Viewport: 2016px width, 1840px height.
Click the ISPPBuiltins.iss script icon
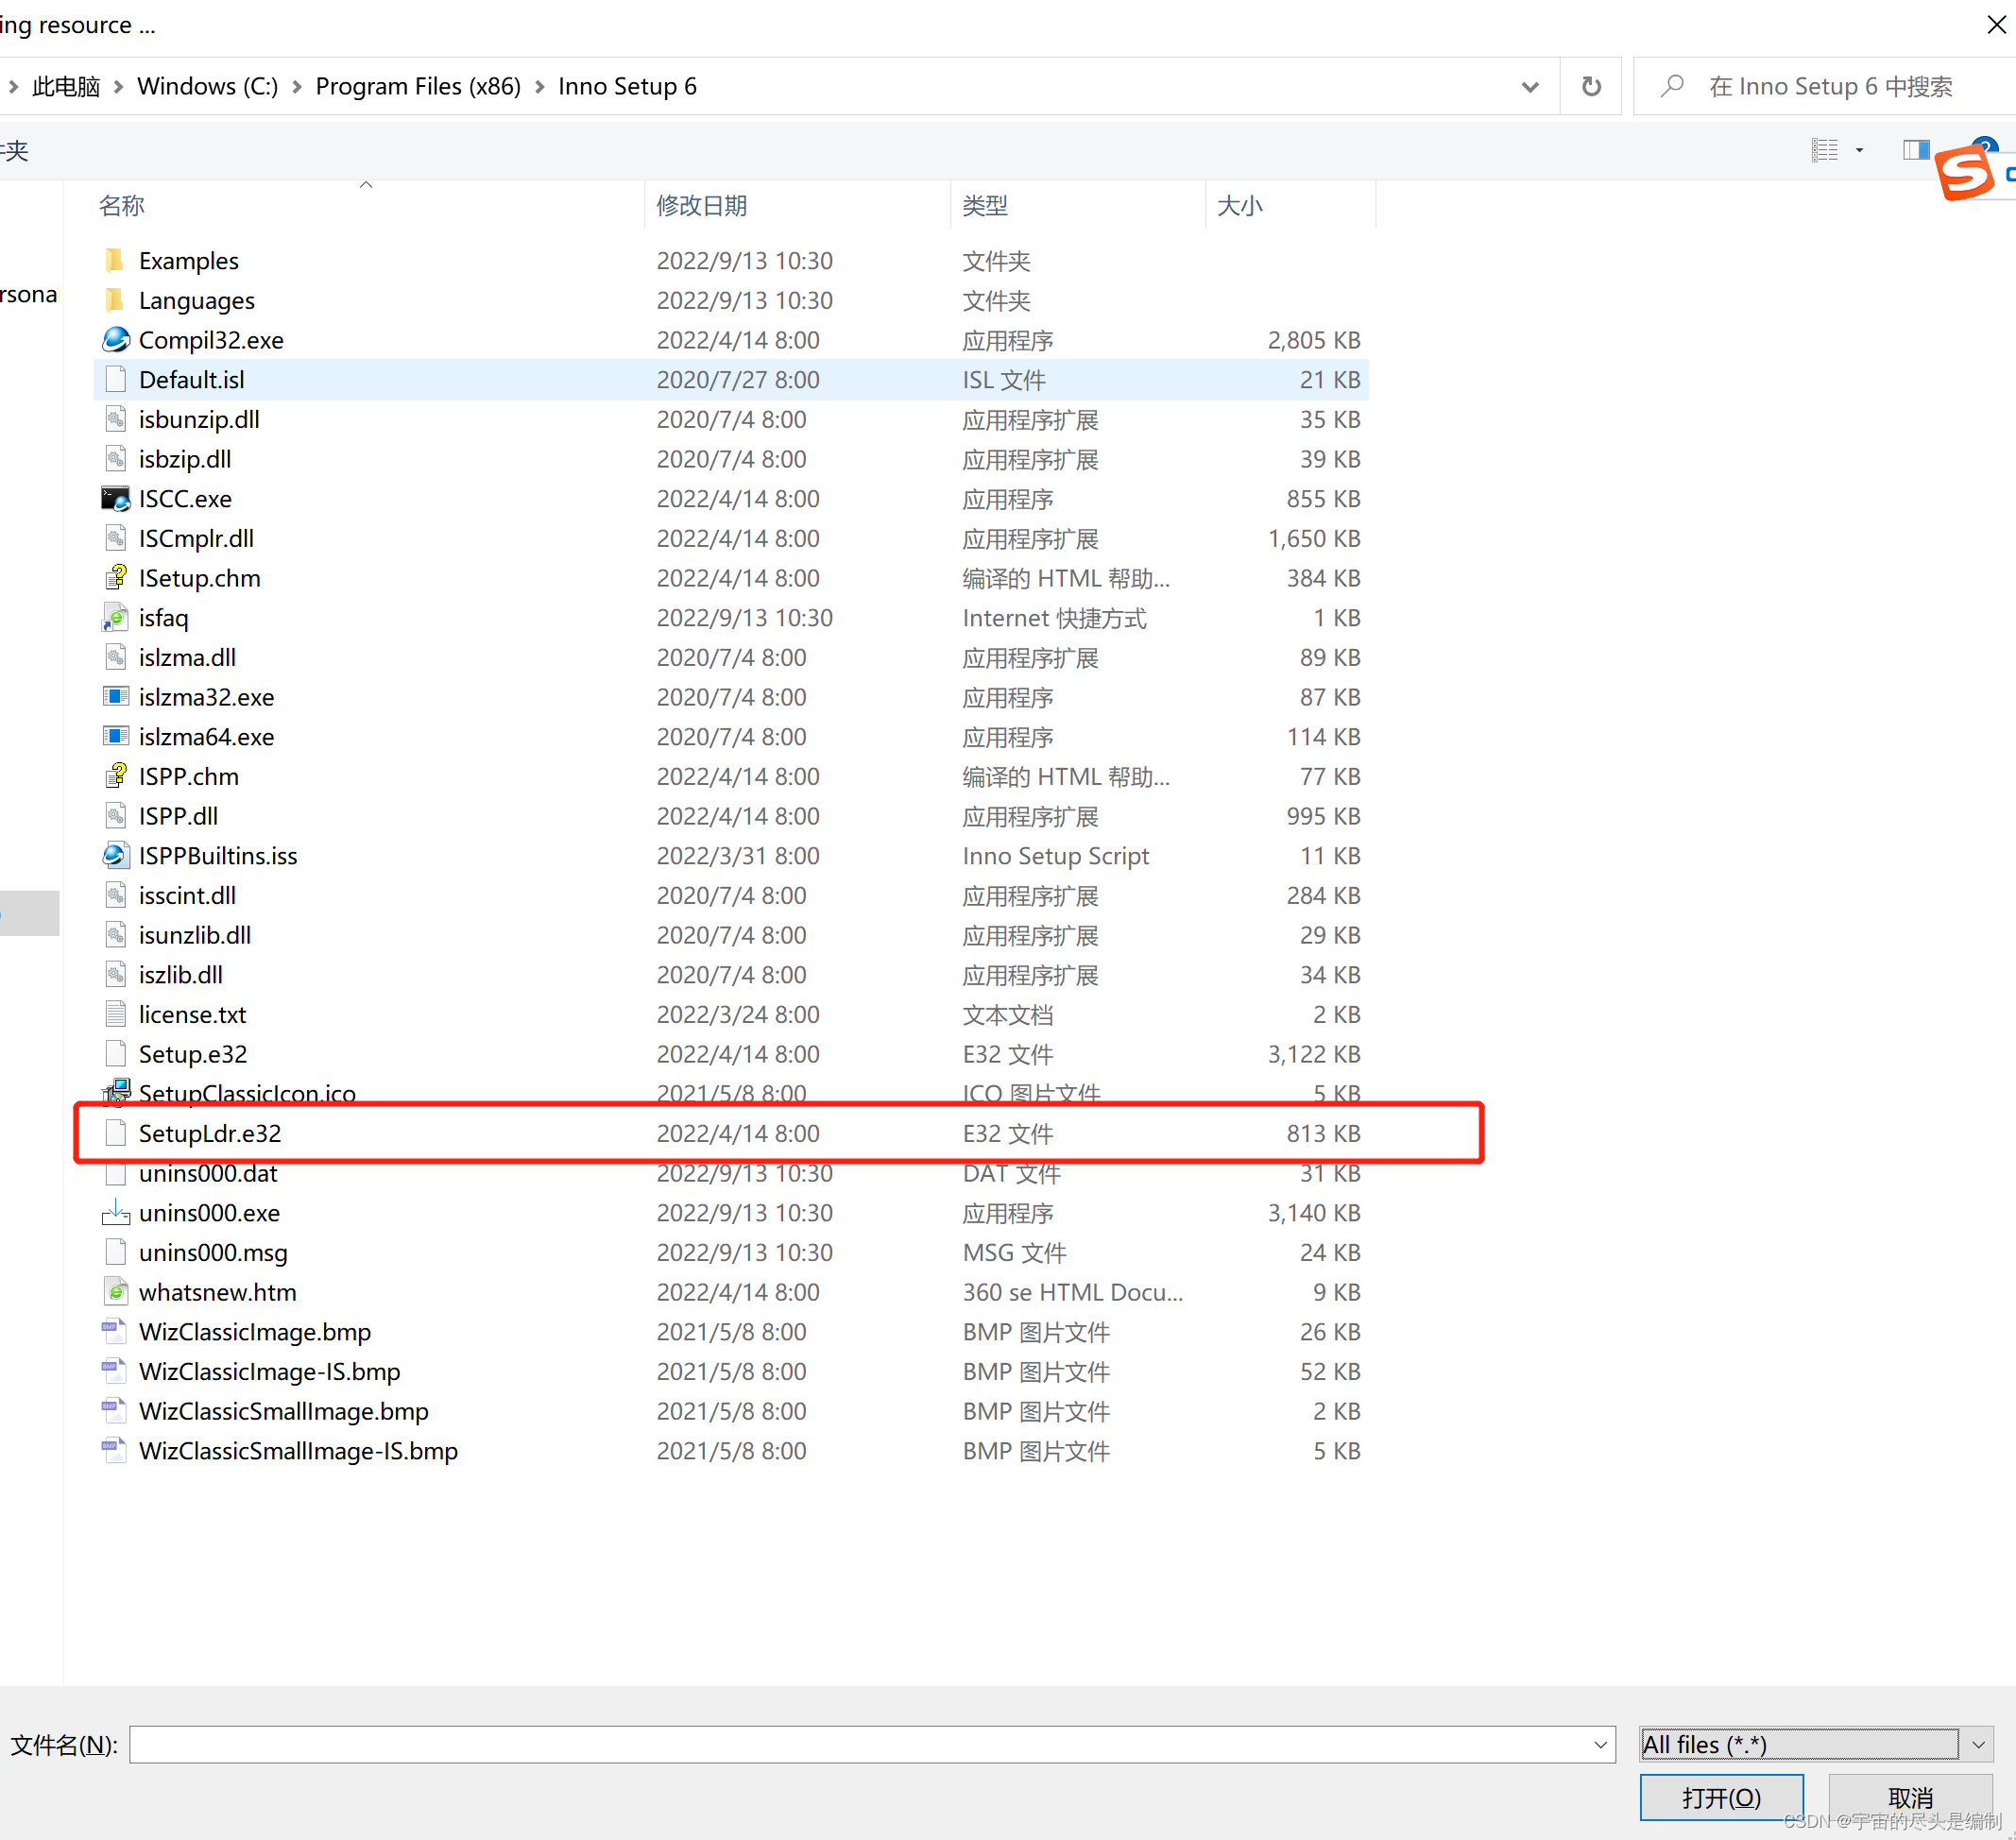tap(116, 856)
